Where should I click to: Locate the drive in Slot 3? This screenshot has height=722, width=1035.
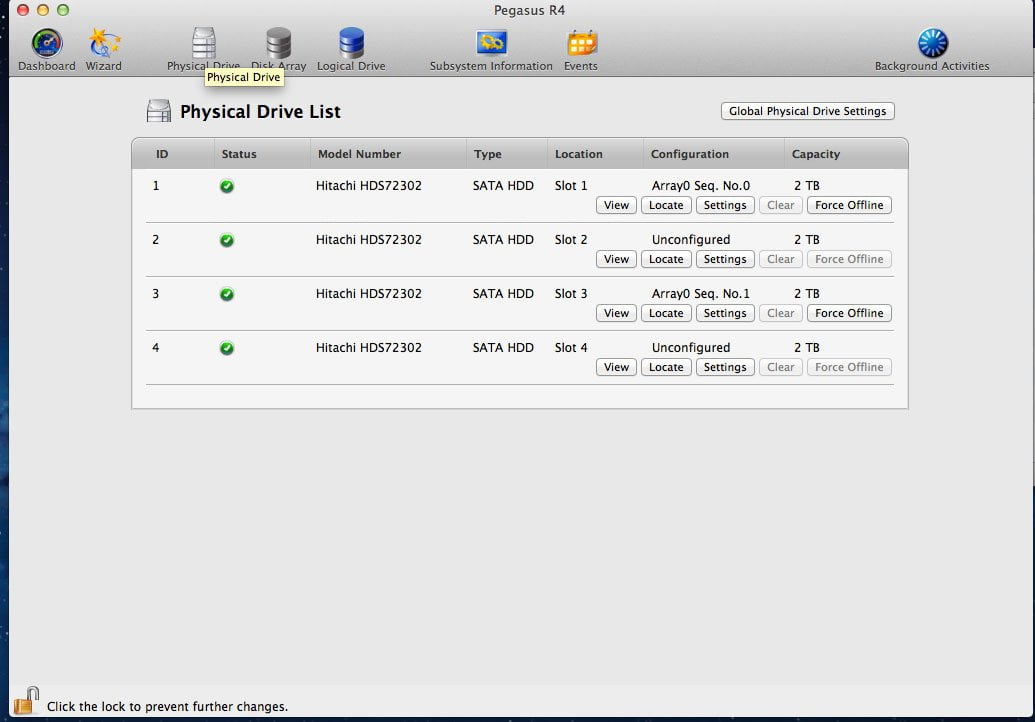666,313
